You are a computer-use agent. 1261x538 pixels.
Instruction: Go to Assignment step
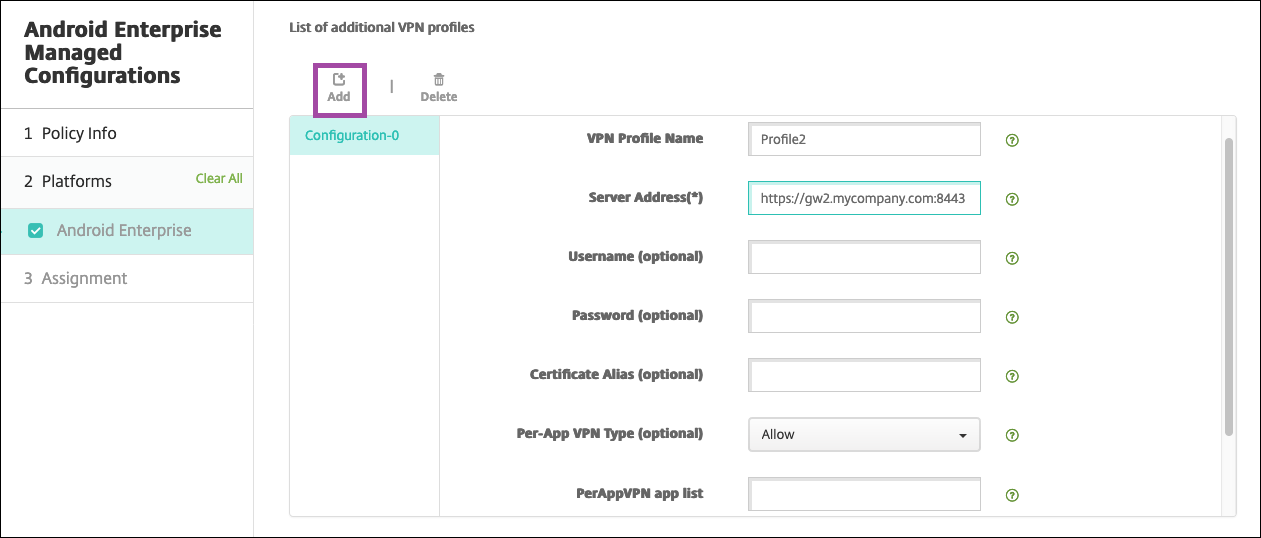pos(76,278)
